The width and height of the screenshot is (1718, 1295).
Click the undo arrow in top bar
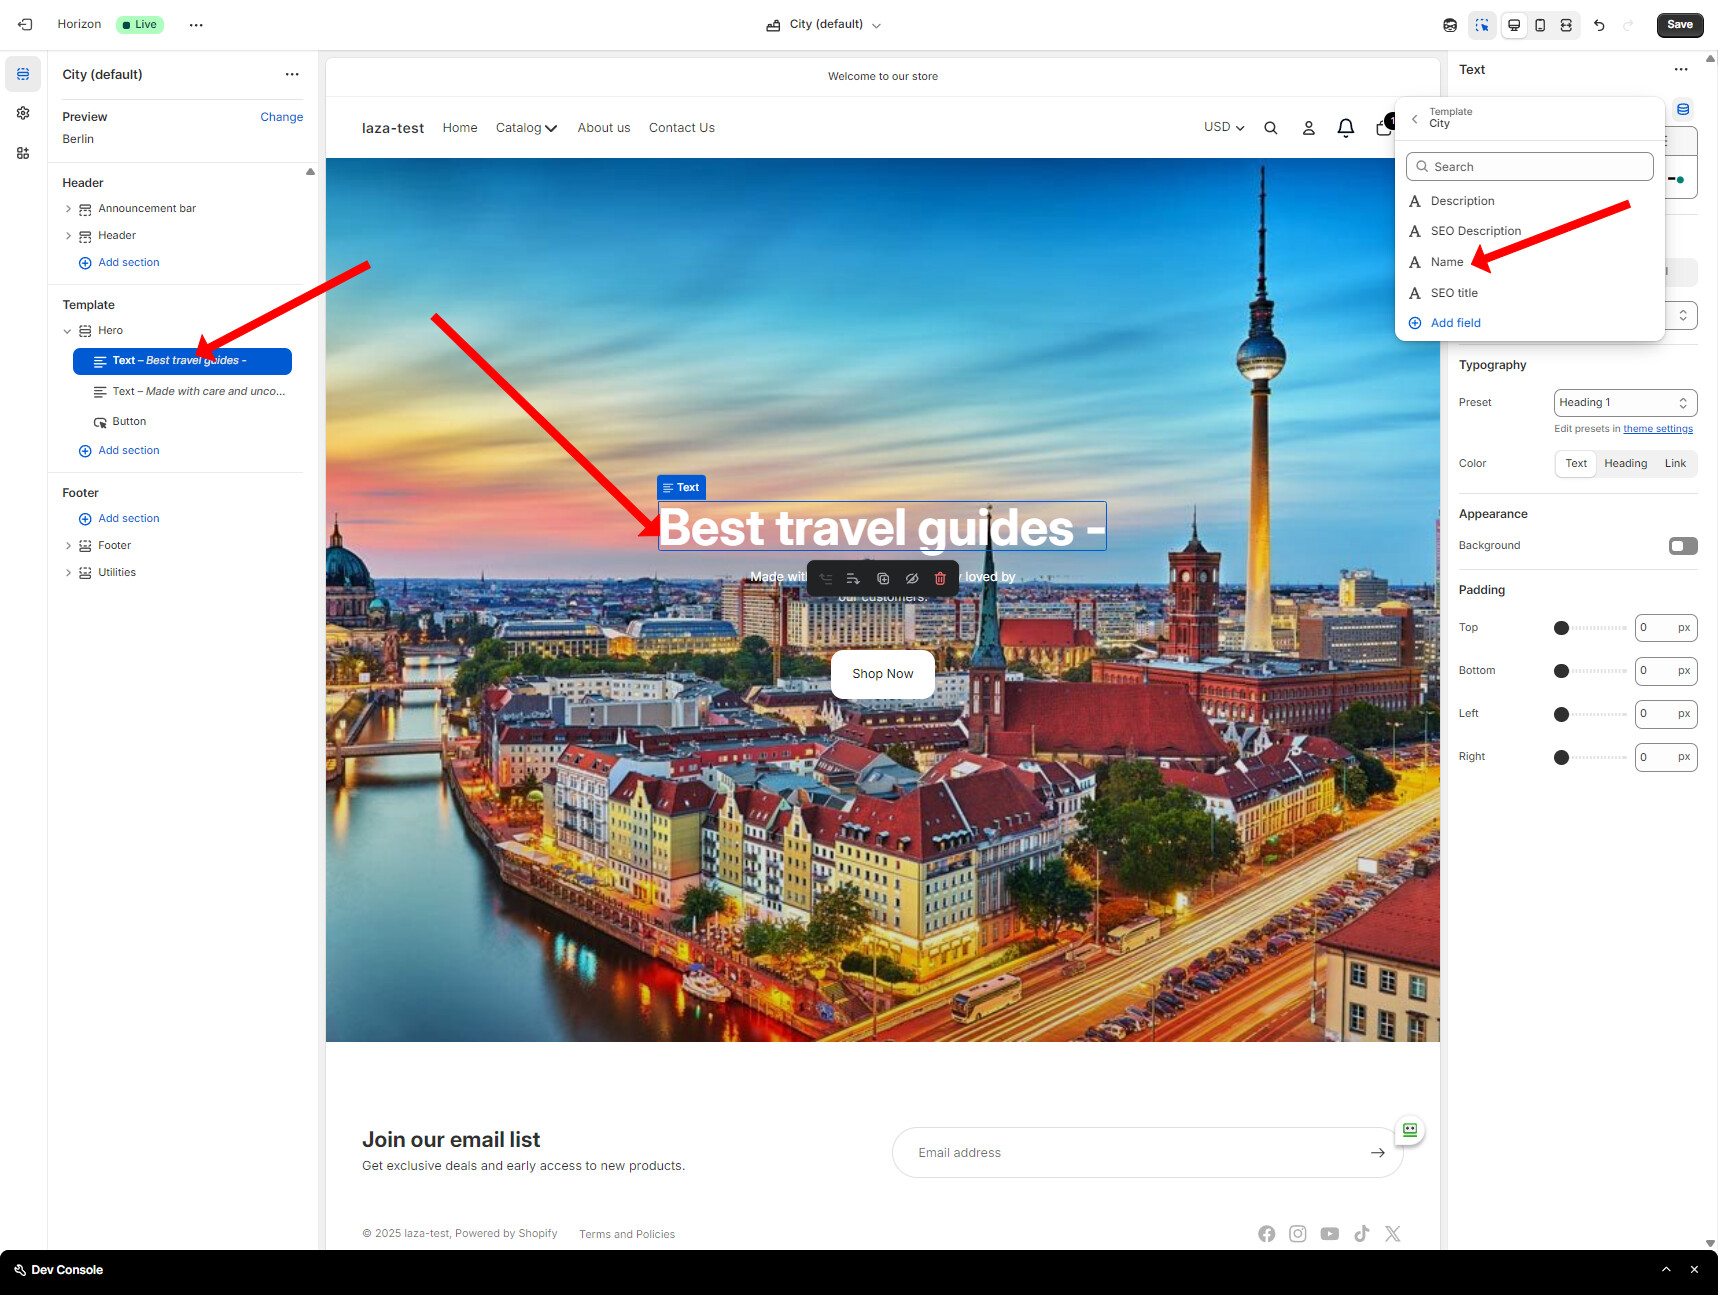coord(1599,25)
